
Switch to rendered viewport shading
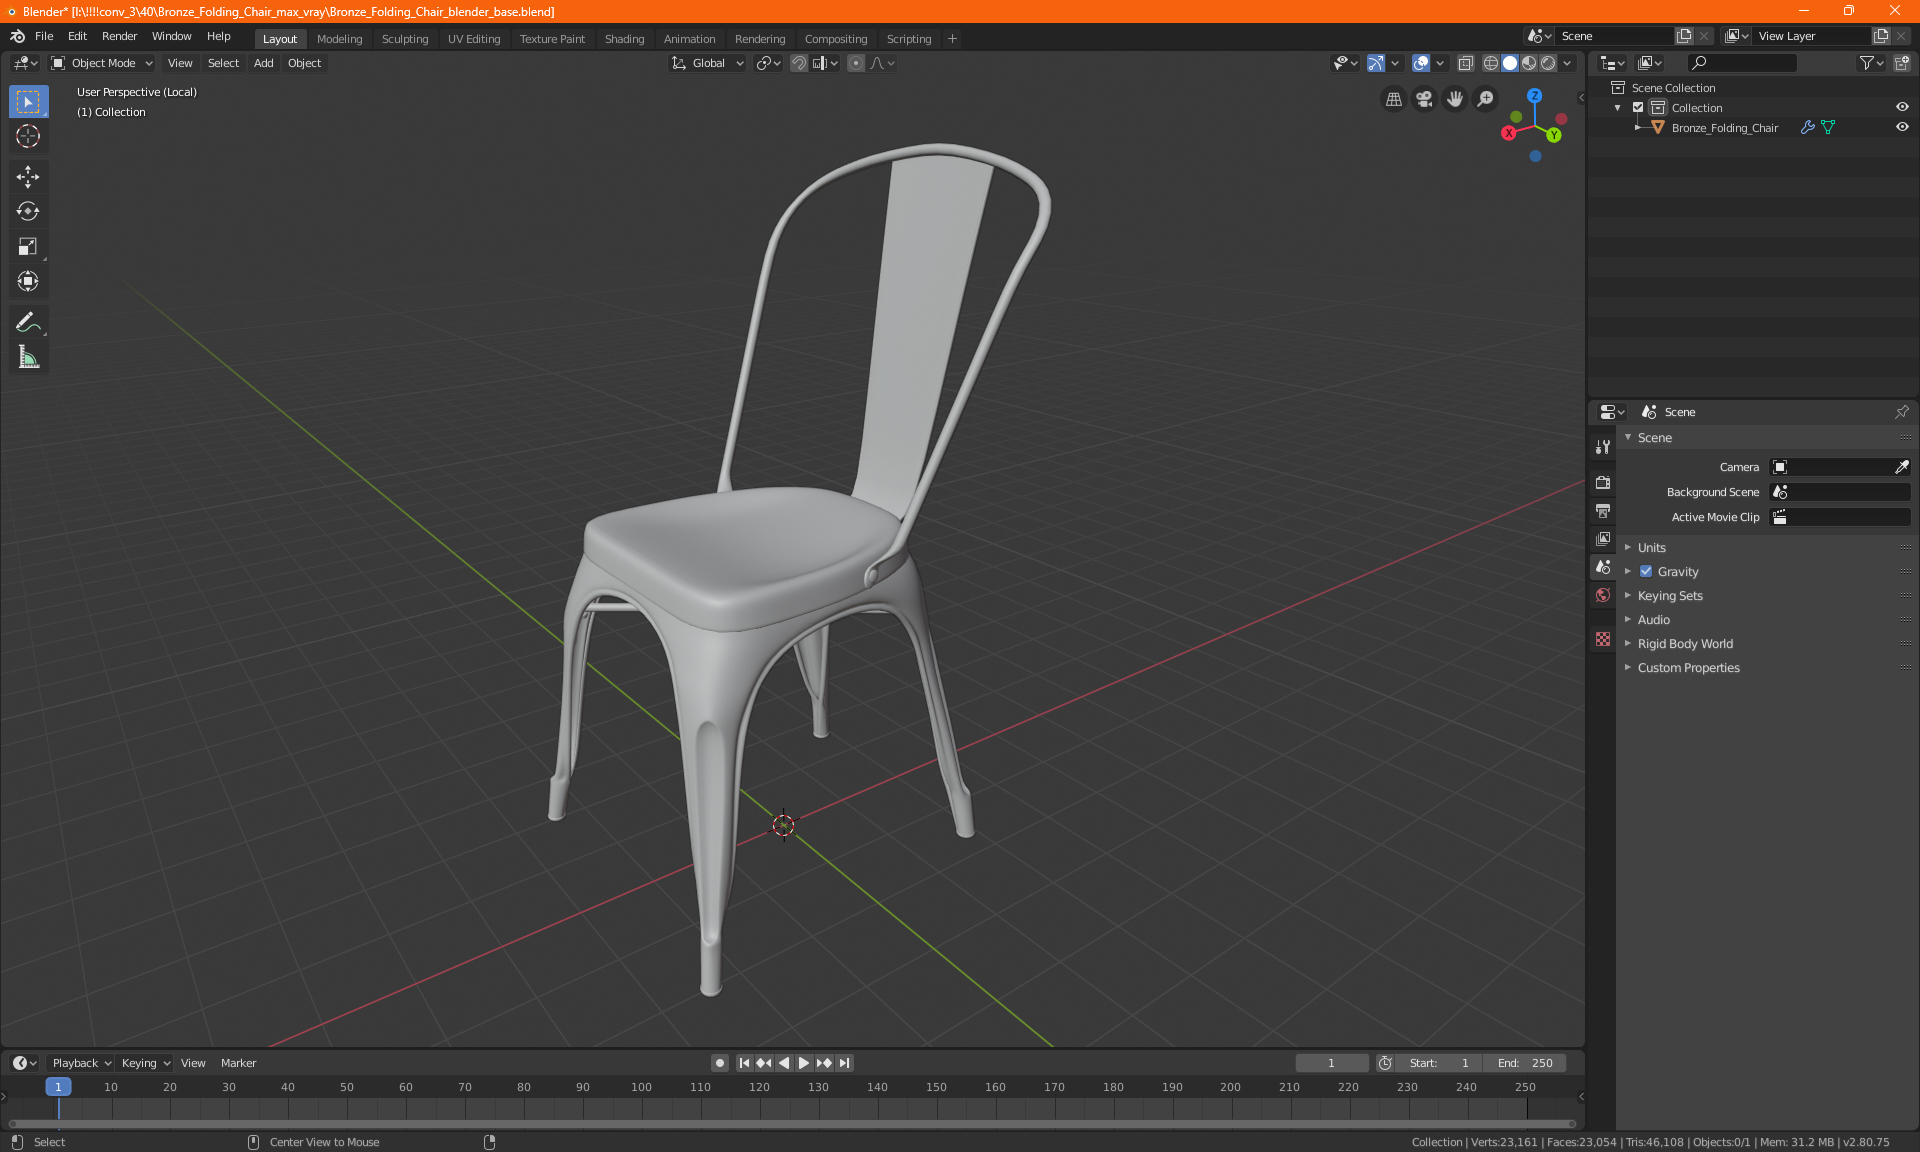click(1548, 63)
